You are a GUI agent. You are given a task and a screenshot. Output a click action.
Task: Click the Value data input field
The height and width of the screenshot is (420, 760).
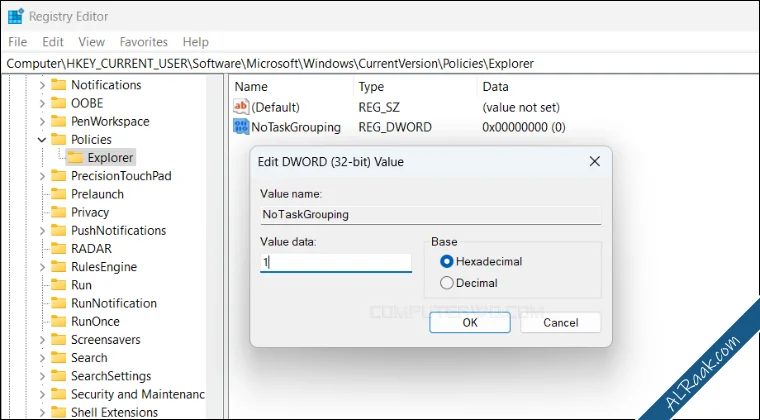pos(335,263)
